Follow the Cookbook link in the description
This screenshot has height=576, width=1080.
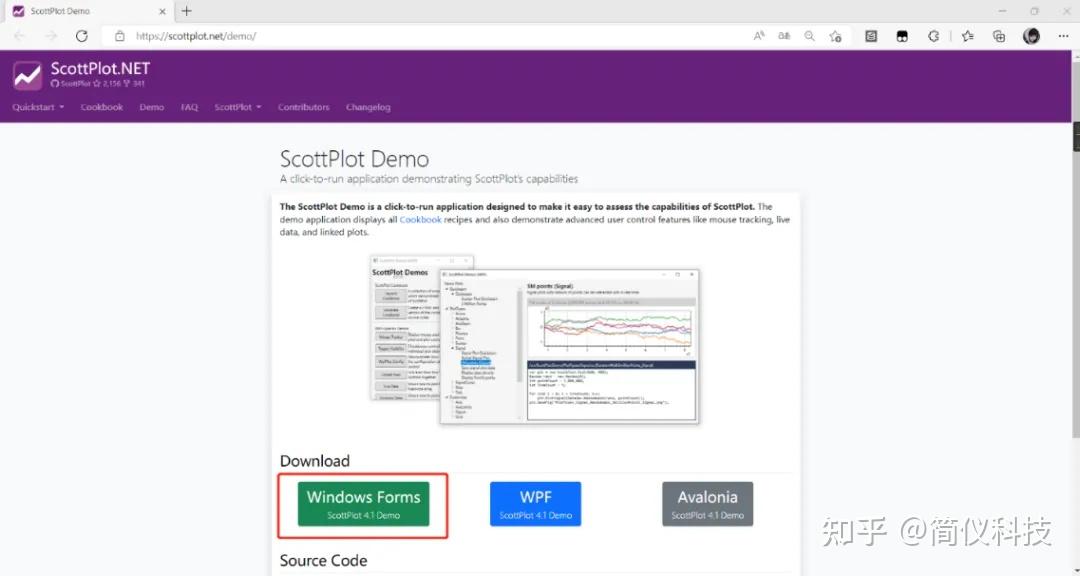click(x=420, y=220)
